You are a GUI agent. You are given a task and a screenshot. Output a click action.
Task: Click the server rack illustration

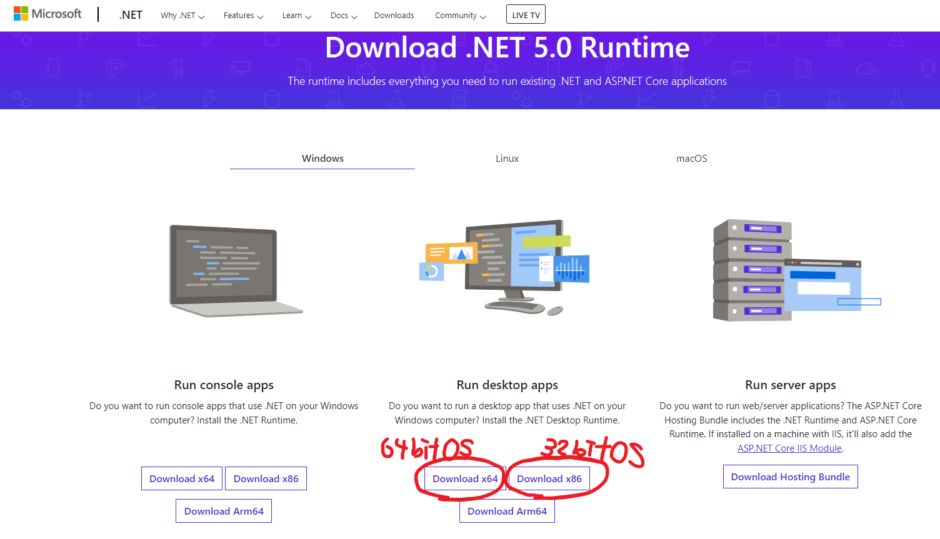(790, 270)
